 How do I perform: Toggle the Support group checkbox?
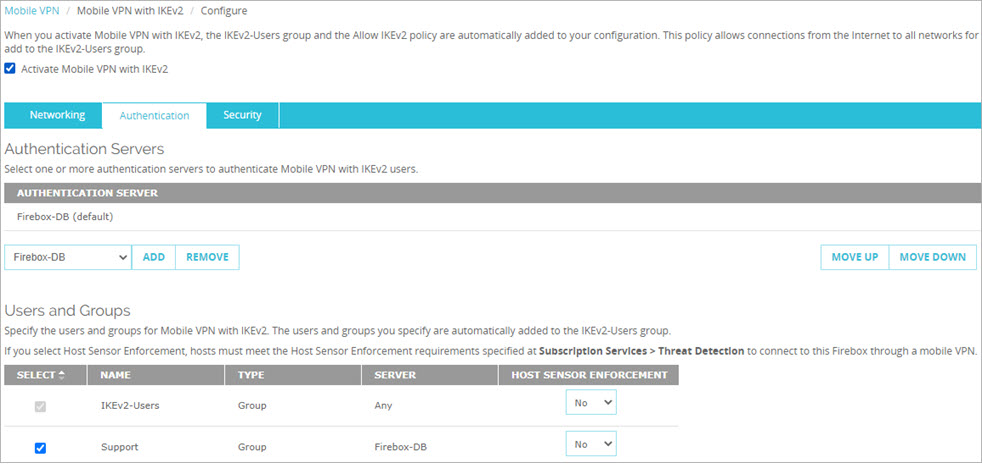tap(40, 447)
